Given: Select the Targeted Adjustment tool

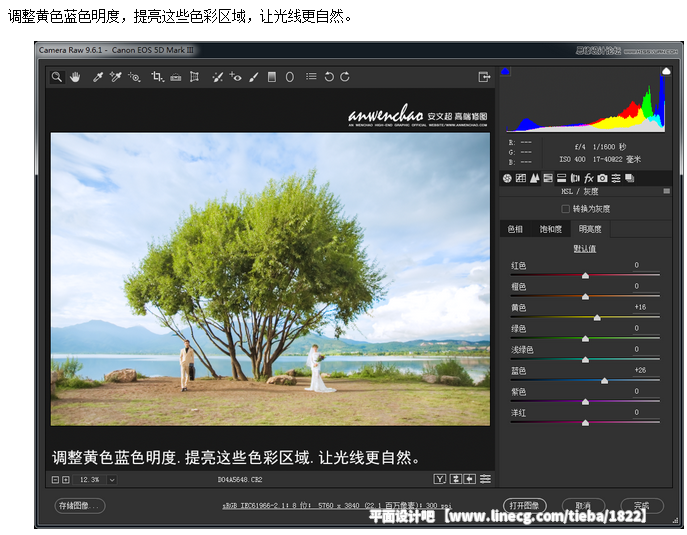Looking at the screenshot, I should tap(134, 77).
